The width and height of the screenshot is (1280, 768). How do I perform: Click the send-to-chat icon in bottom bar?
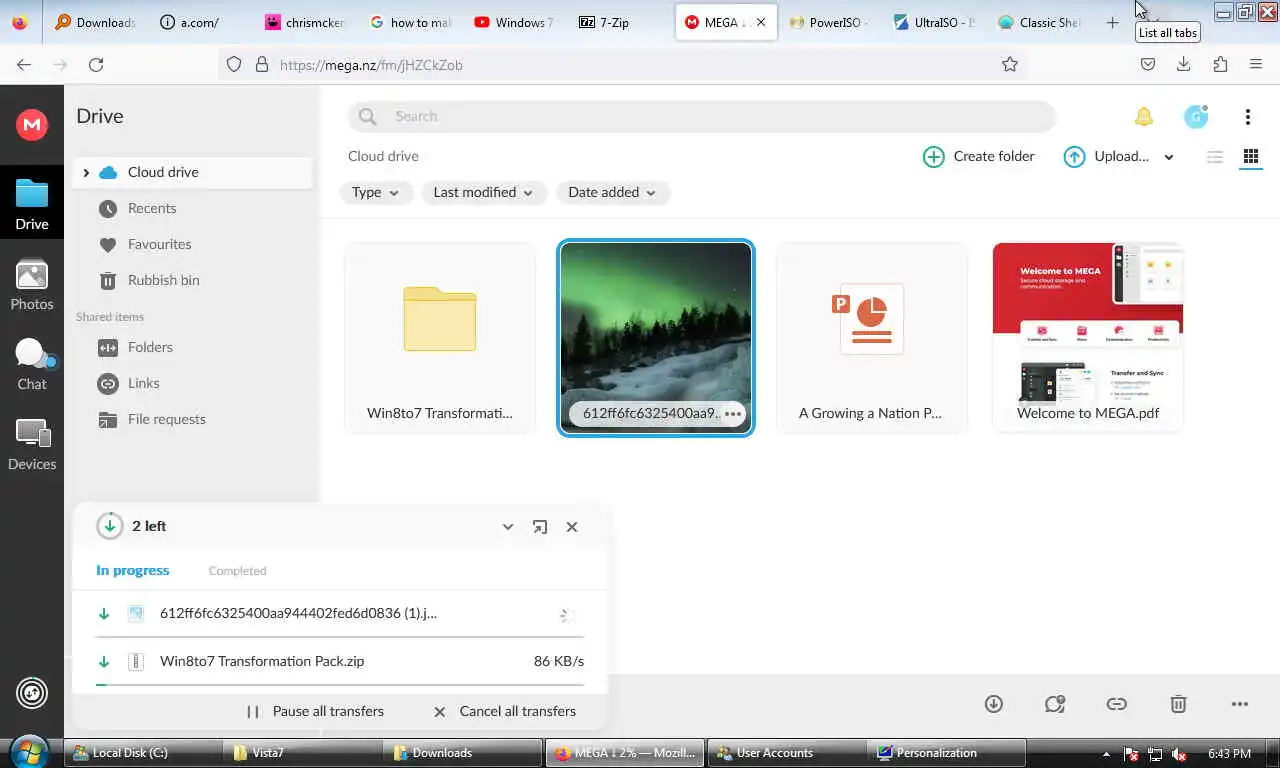click(x=1055, y=704)
